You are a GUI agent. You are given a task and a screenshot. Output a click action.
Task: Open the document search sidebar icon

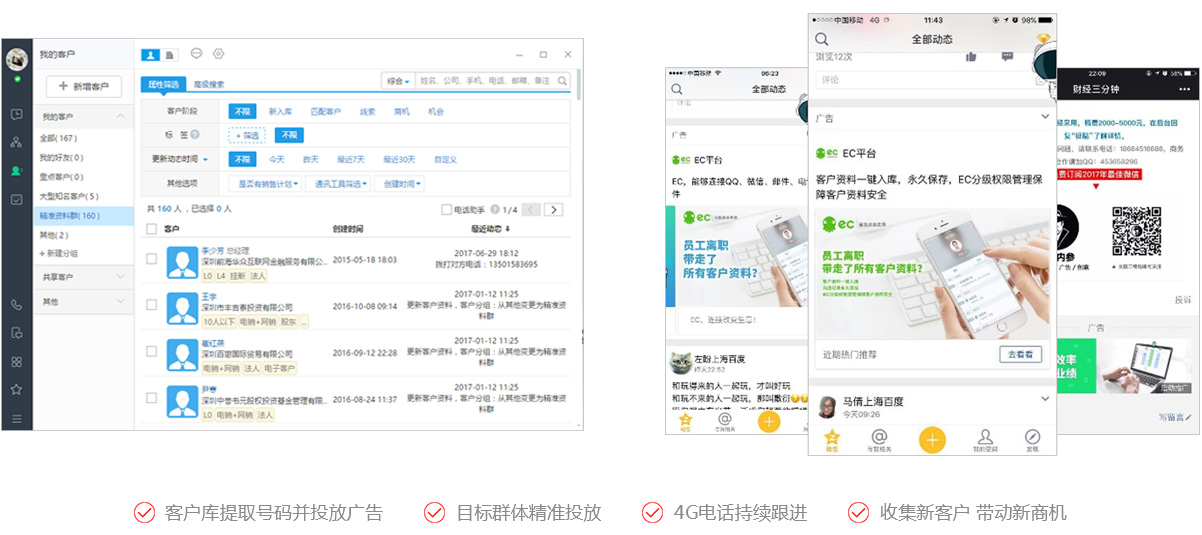click(x=17, y=333)
